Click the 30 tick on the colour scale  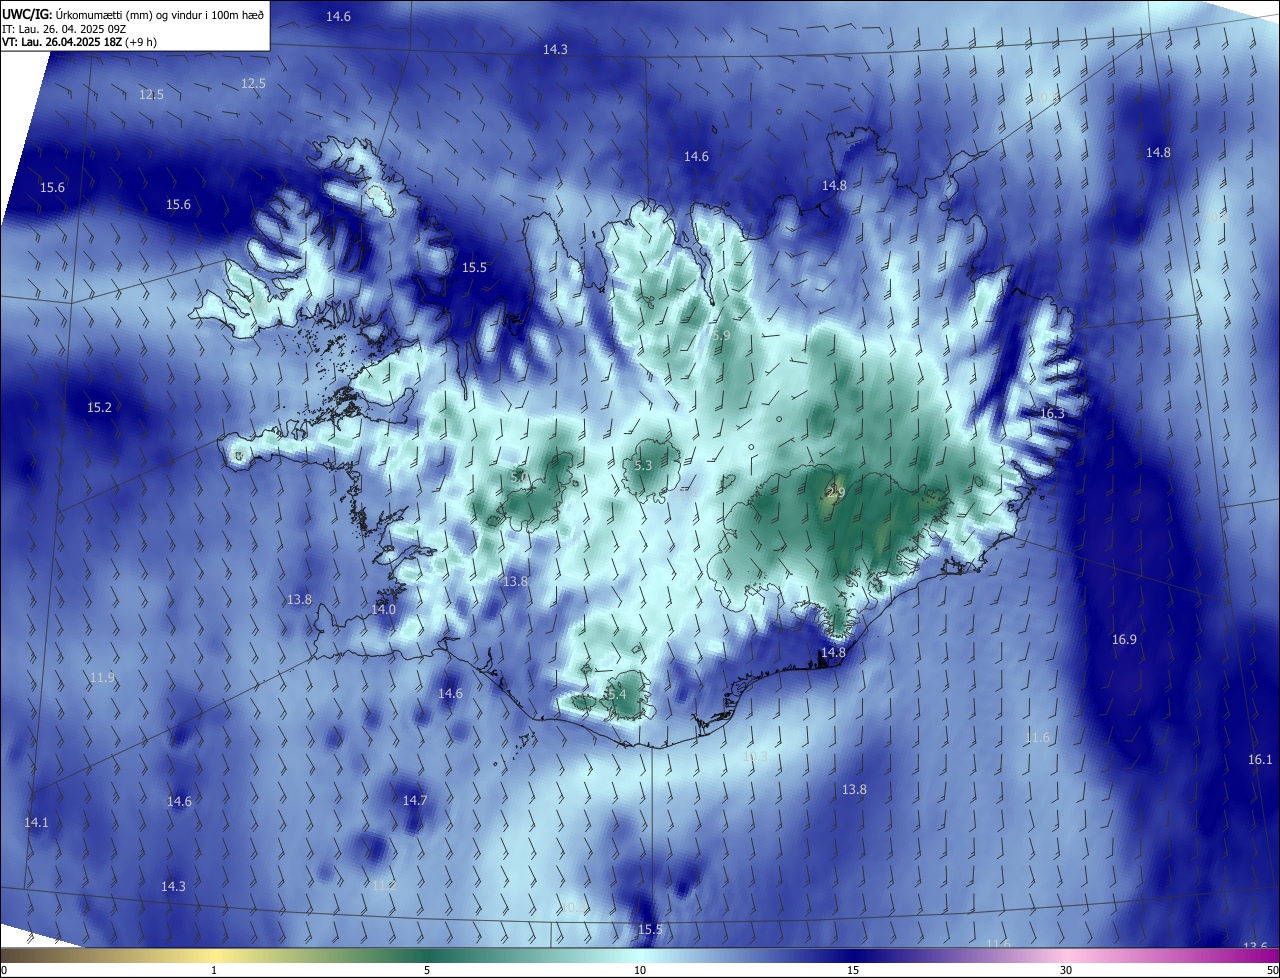click(1066, 970)
